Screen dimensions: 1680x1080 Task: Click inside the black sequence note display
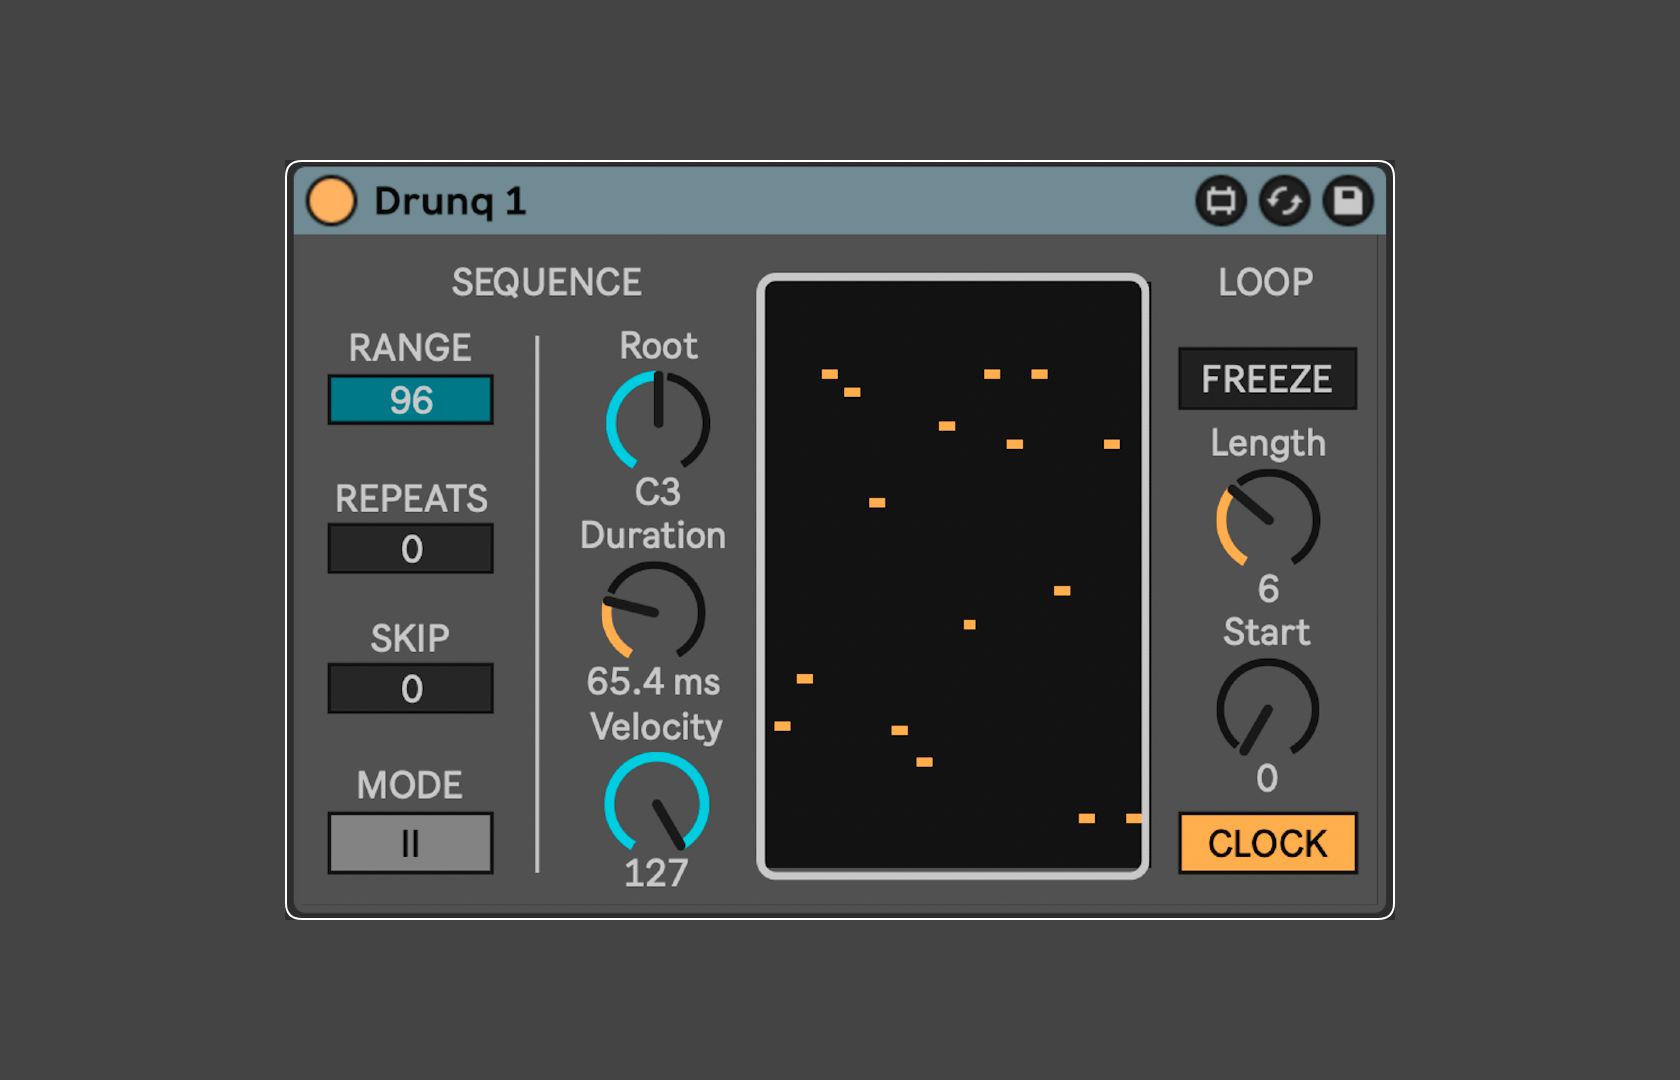(x=952, y=576)
